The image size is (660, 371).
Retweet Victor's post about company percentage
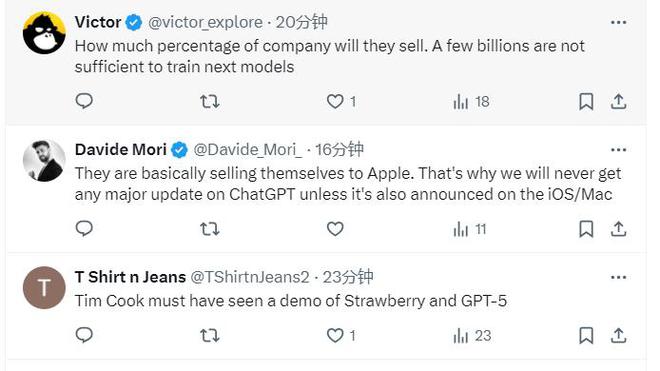point(210,101)
